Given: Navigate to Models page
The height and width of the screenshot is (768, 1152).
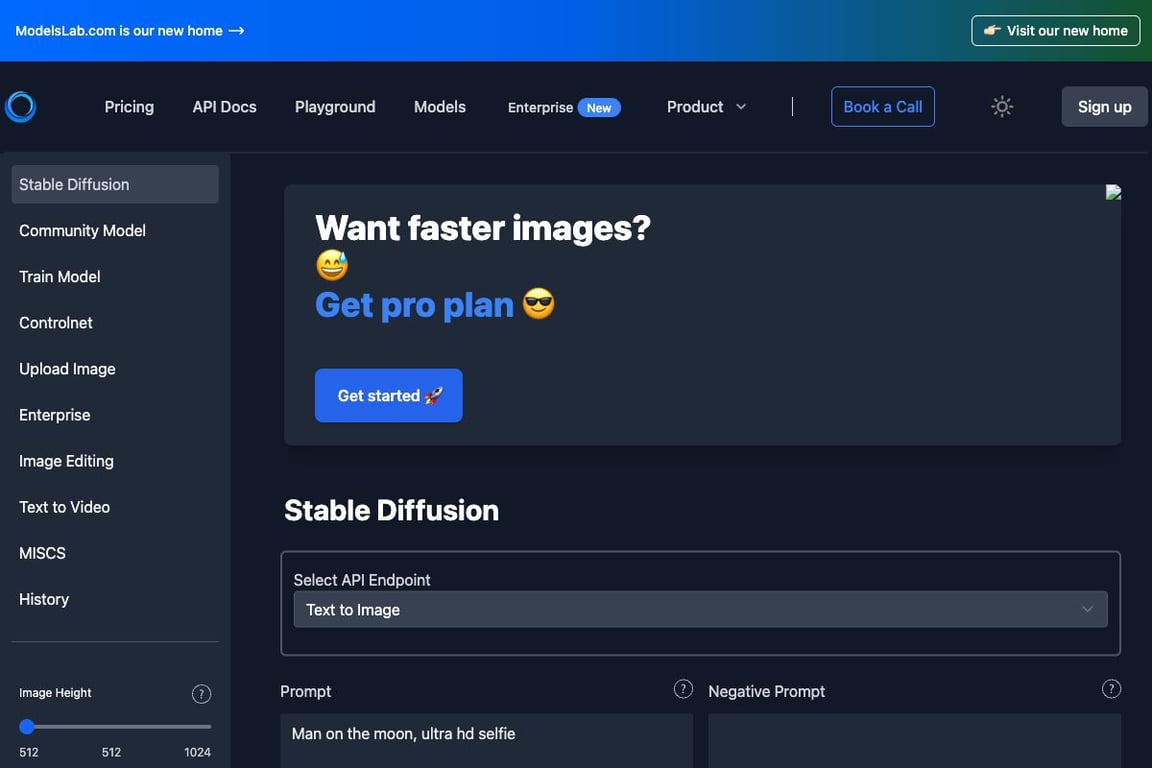Looking at the screenshot, I should pos(439,107).
